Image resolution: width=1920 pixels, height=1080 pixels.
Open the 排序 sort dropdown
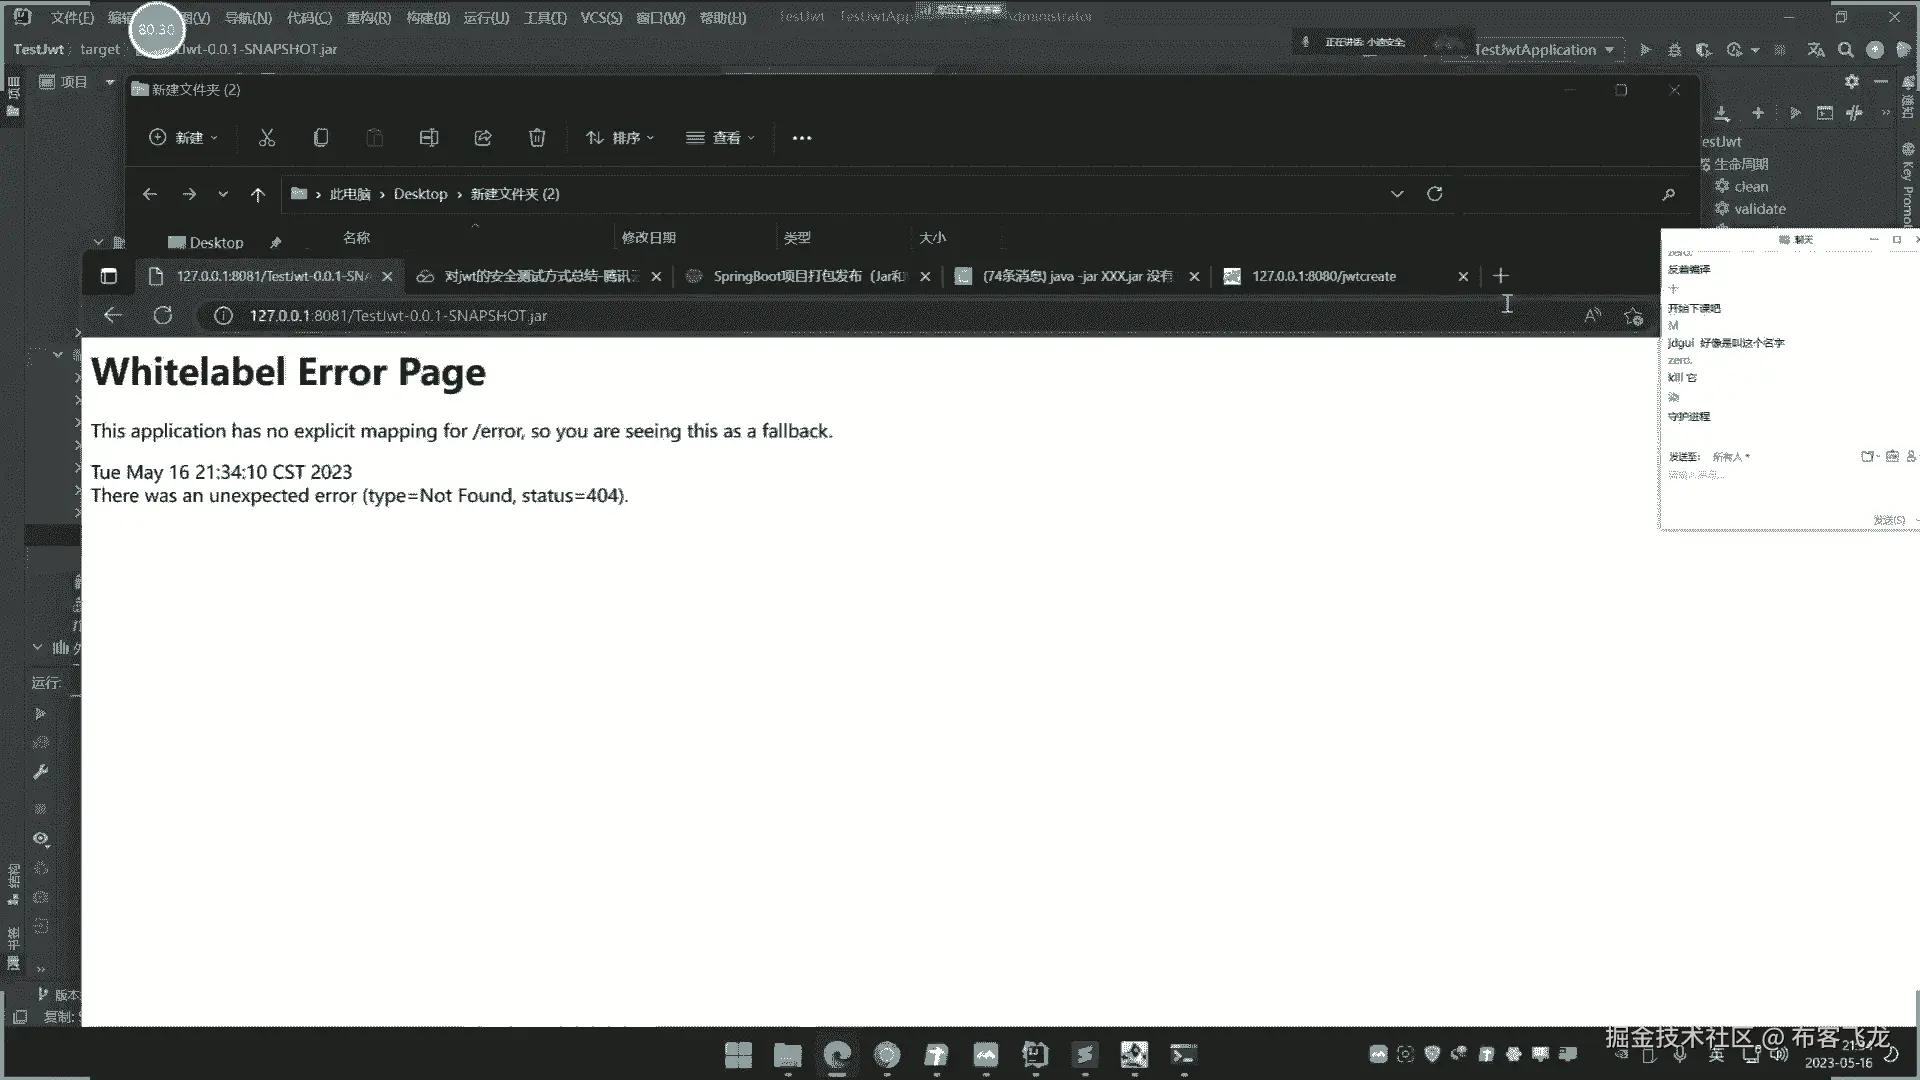[620, 138]
